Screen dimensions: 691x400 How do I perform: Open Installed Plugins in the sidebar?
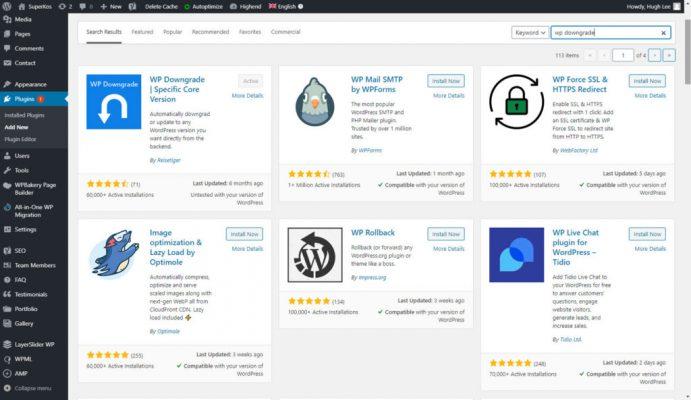point(26,116)
